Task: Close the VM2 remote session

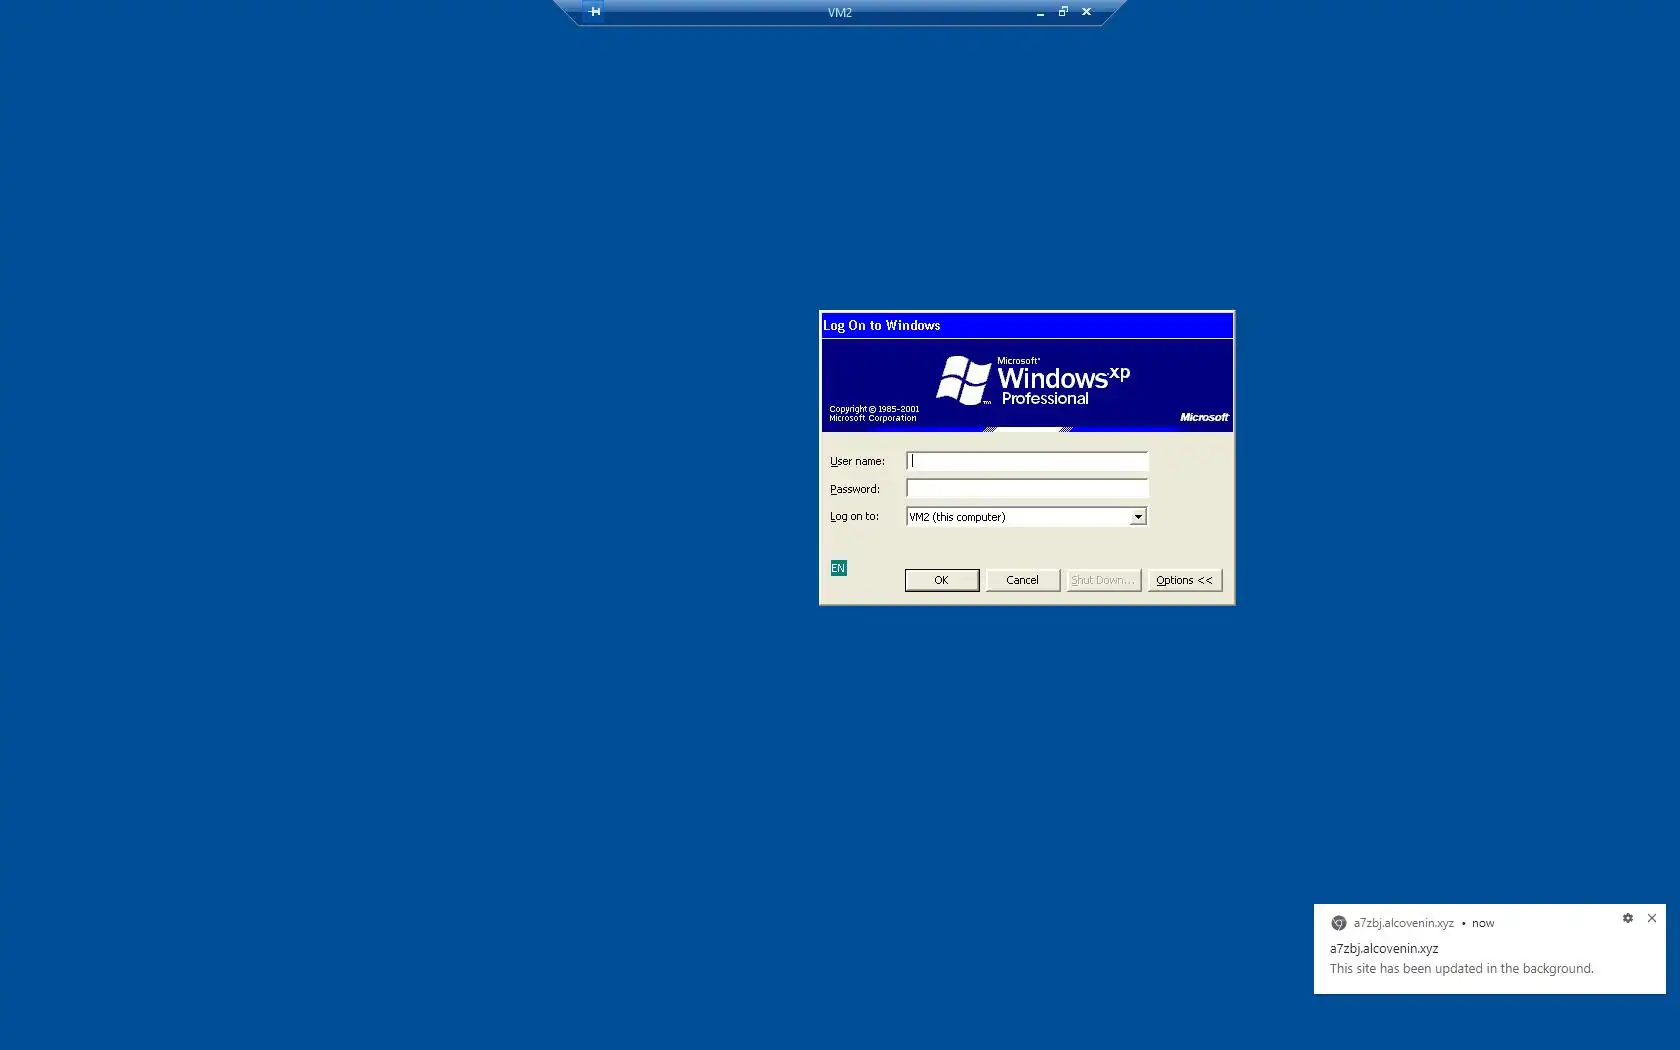Action: [1086, 12]
